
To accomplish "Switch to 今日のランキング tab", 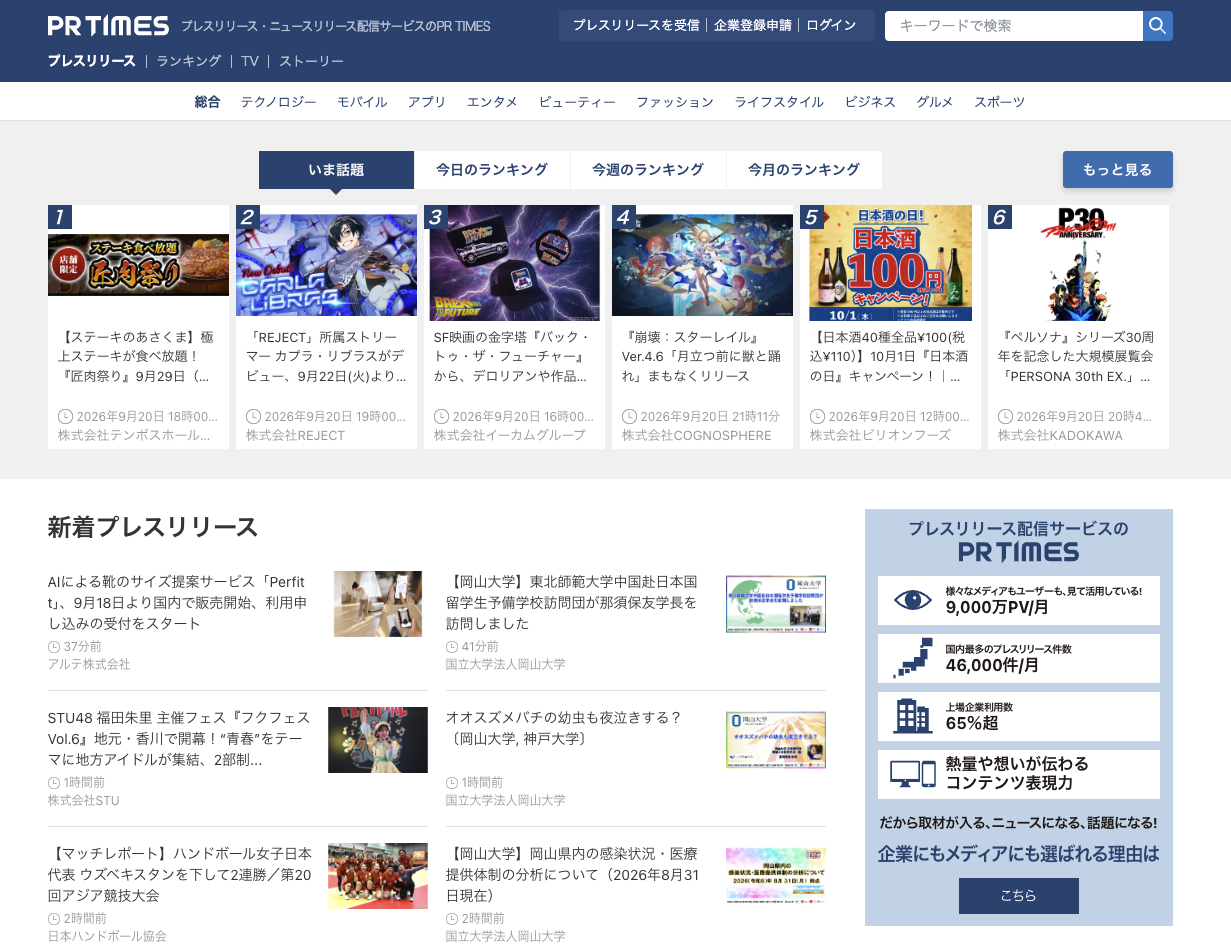I will coord(492,170).
